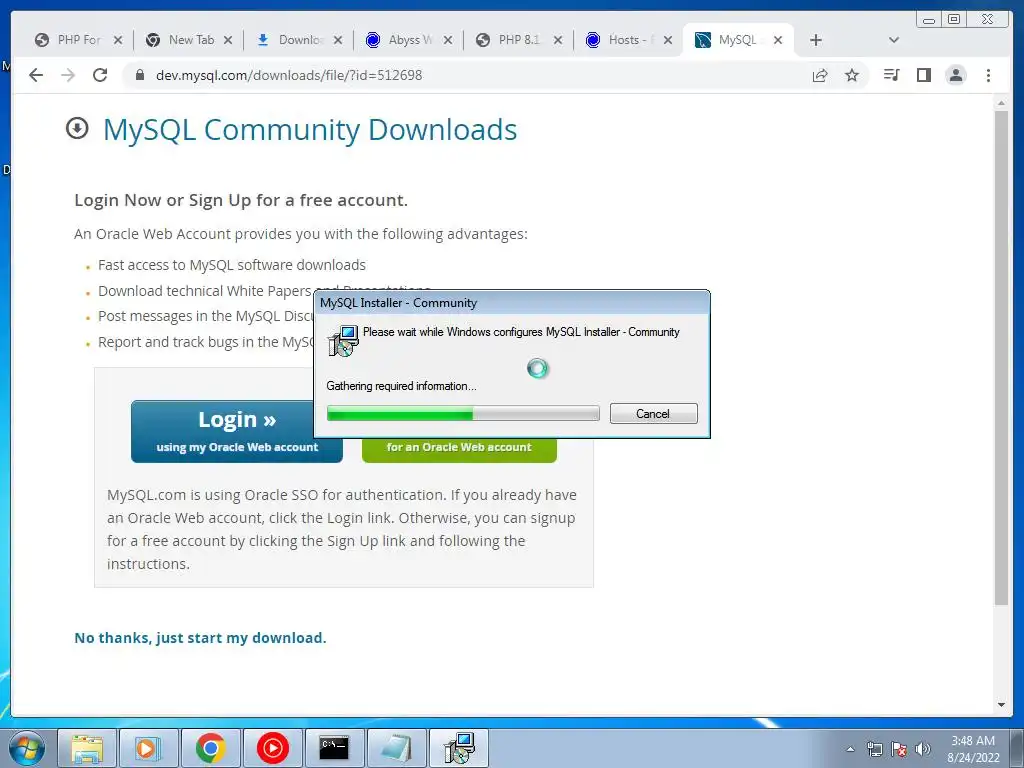Close the active MySQL tab

pyautogui.click(x=778, y=40)
